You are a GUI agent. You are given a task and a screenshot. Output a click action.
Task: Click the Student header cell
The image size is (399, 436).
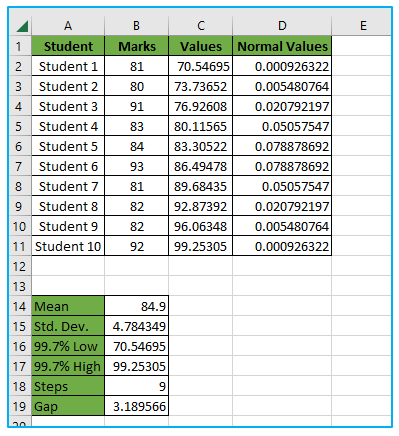click(68, 46)
